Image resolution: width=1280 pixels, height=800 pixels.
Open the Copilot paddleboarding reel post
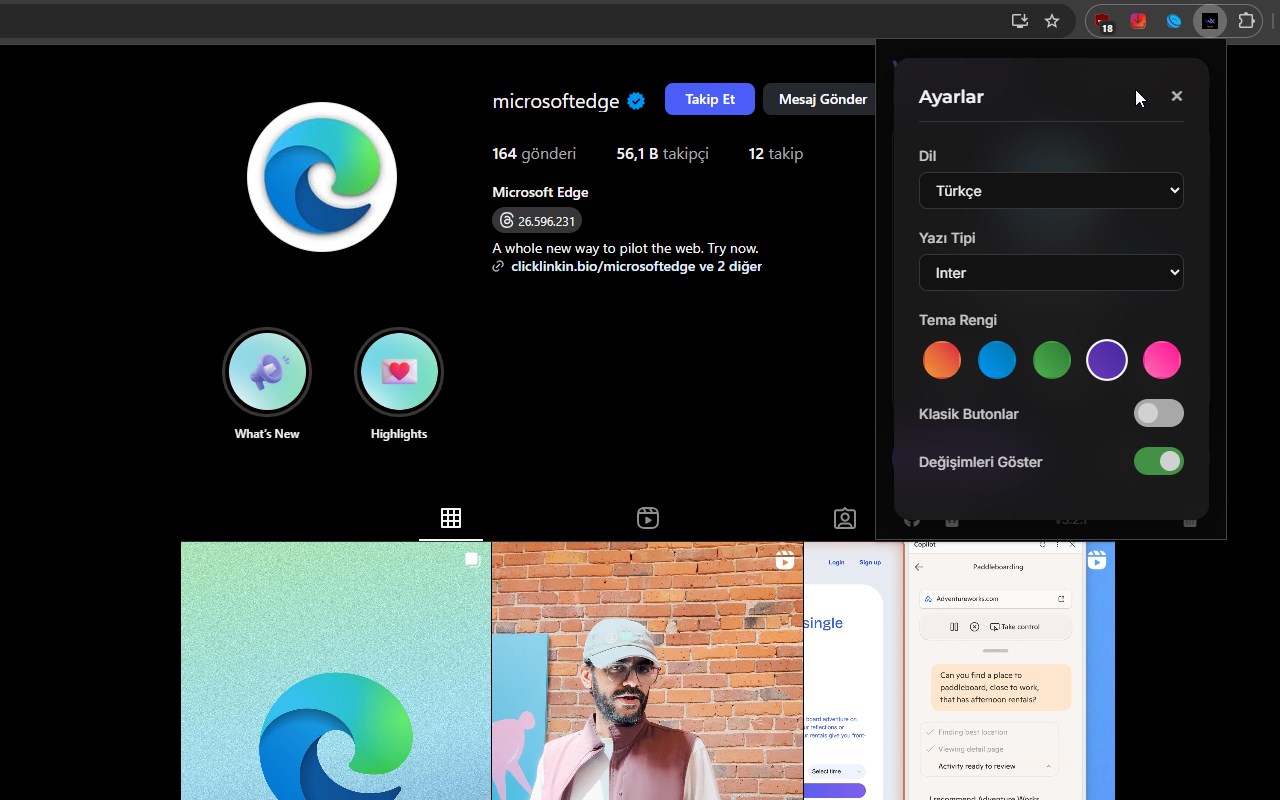click(x=959, y=671)
